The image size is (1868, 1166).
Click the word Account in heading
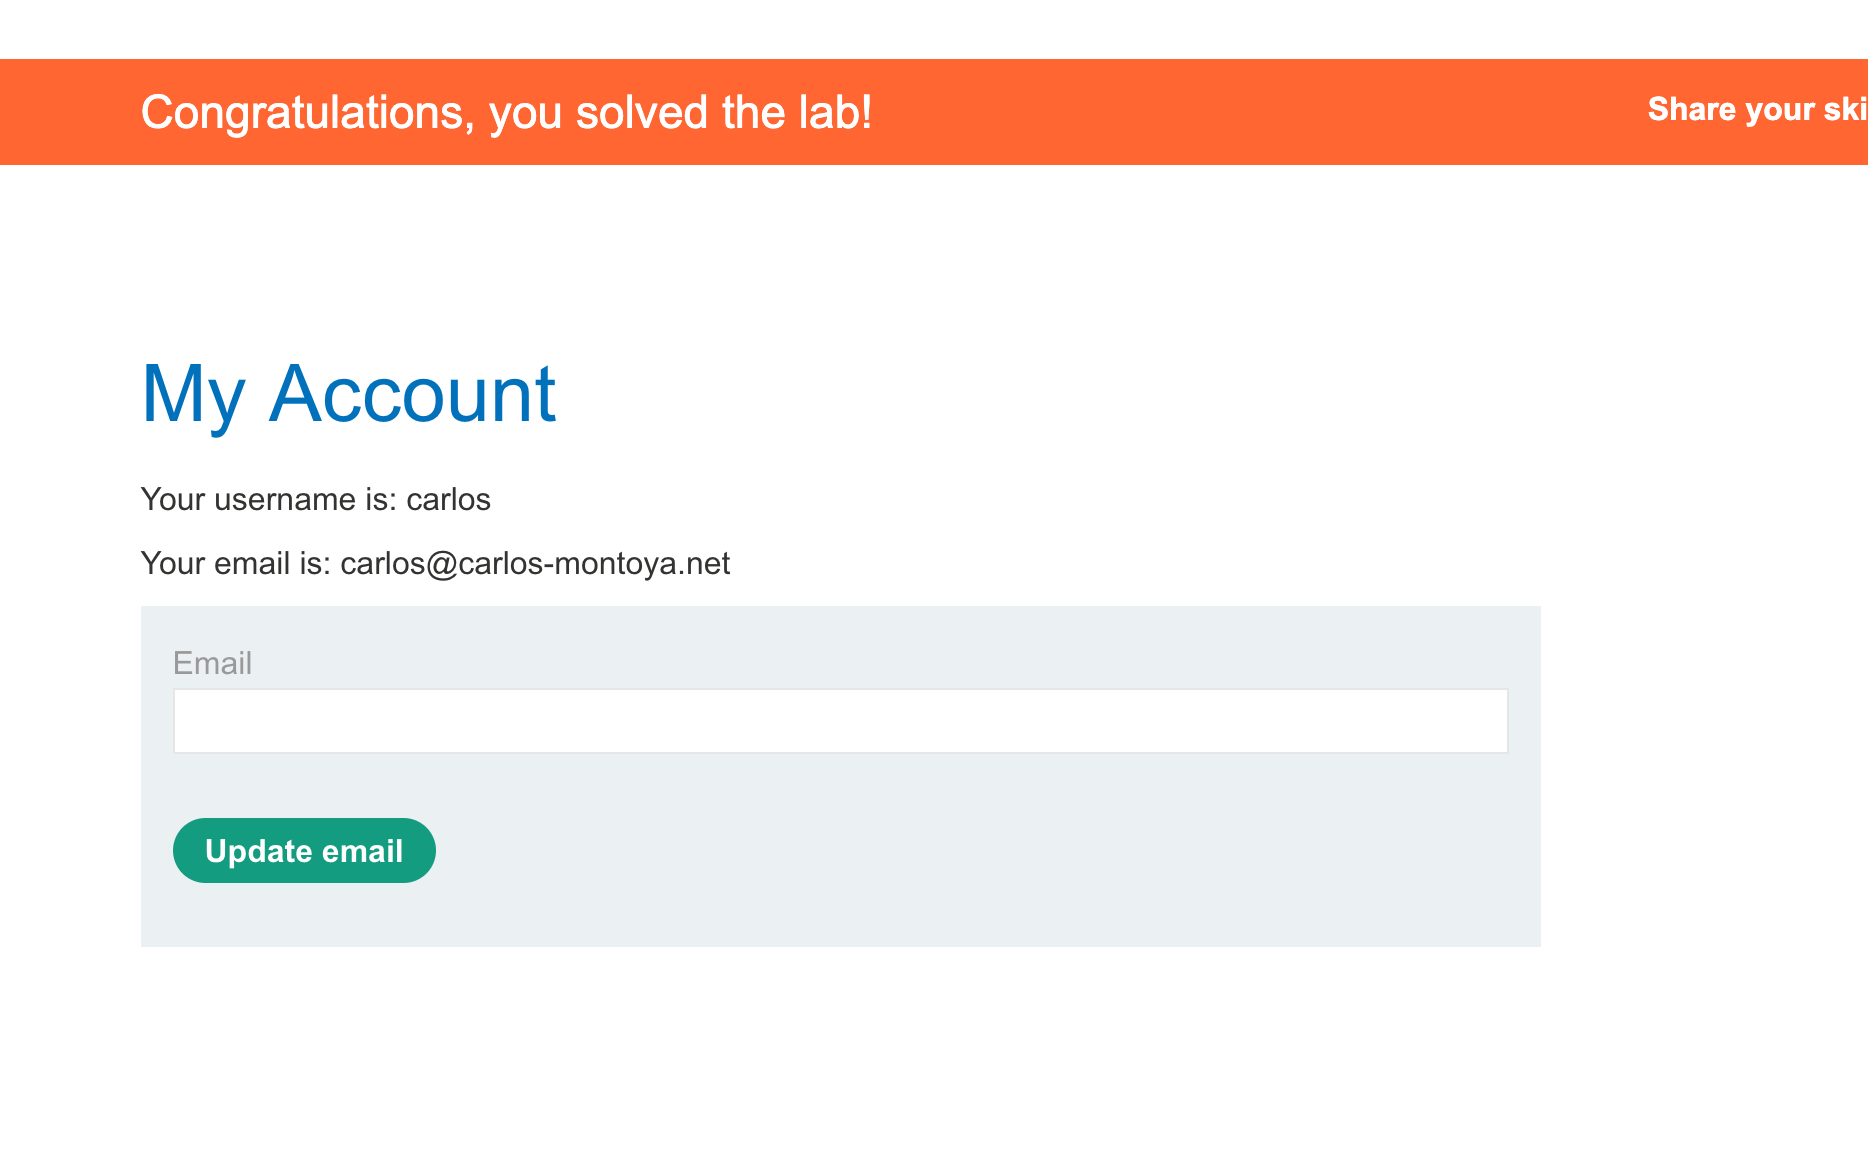pos(412,394)
